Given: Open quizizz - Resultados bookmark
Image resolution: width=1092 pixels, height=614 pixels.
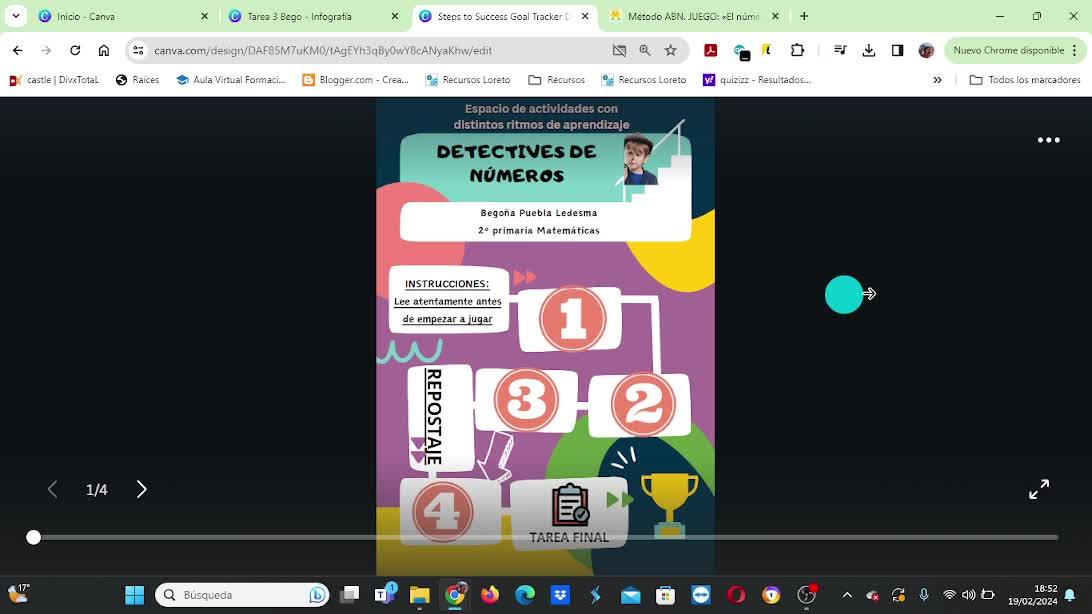Looking at the screenshot, I should [757, 80].
